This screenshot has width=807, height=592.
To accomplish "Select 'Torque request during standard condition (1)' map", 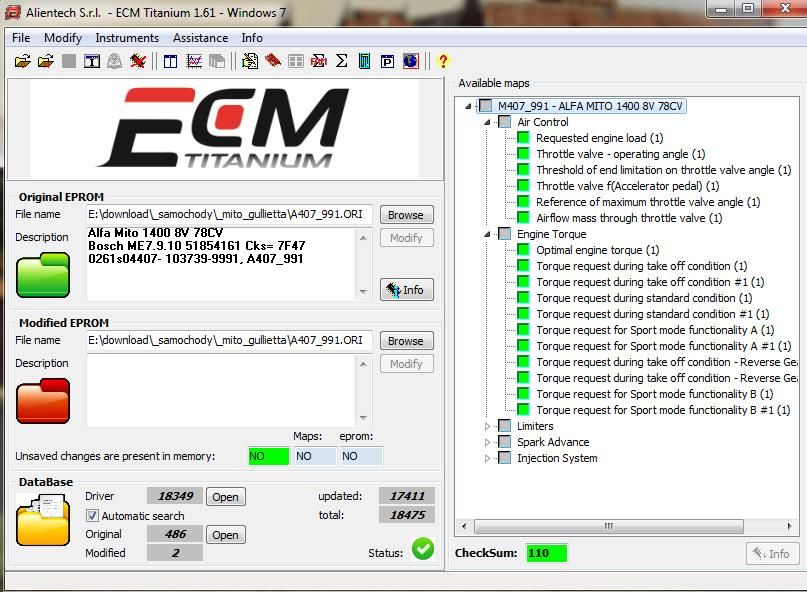I will (644, 298).
